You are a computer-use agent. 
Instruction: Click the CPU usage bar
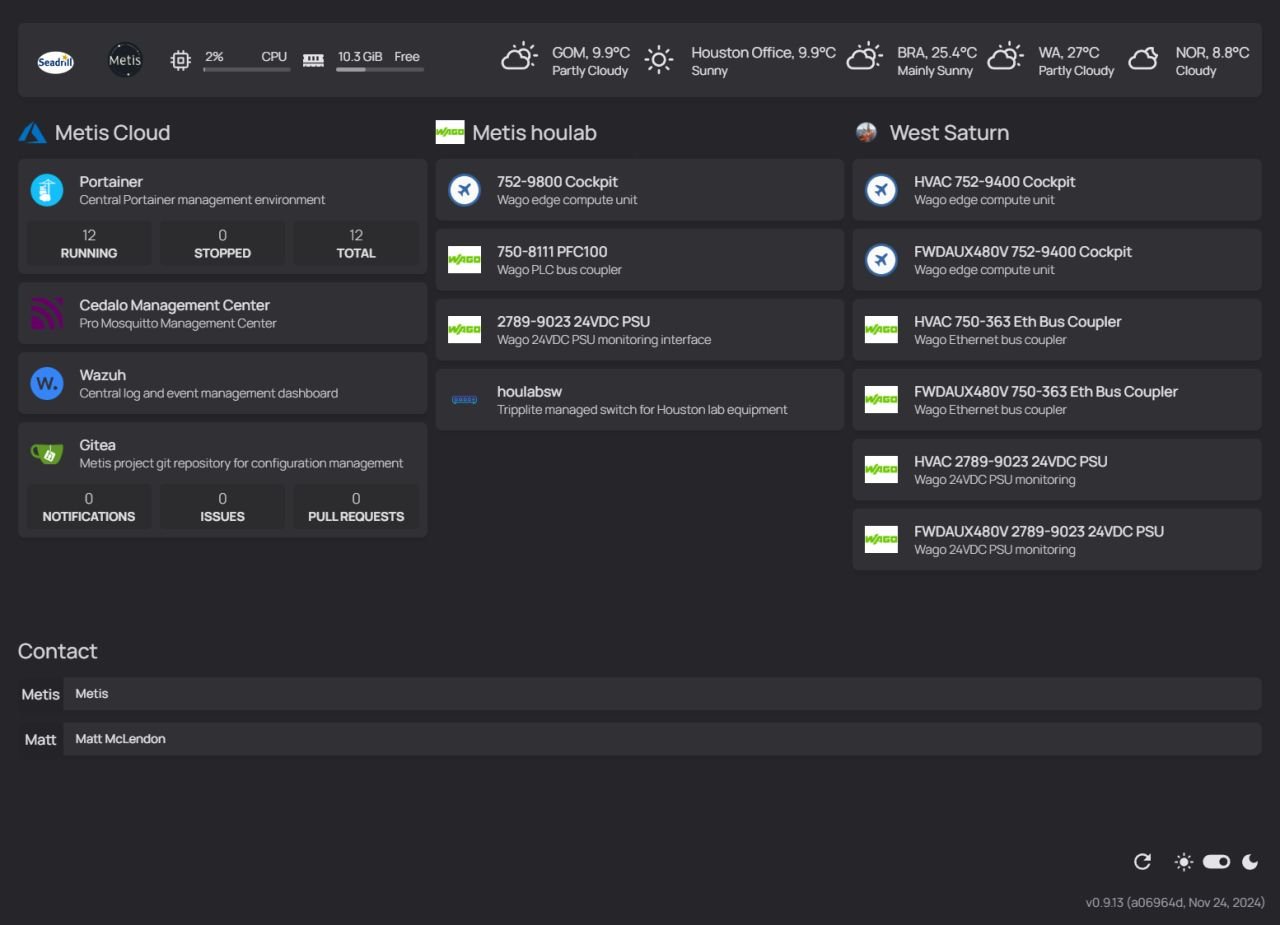pos(246,69)
